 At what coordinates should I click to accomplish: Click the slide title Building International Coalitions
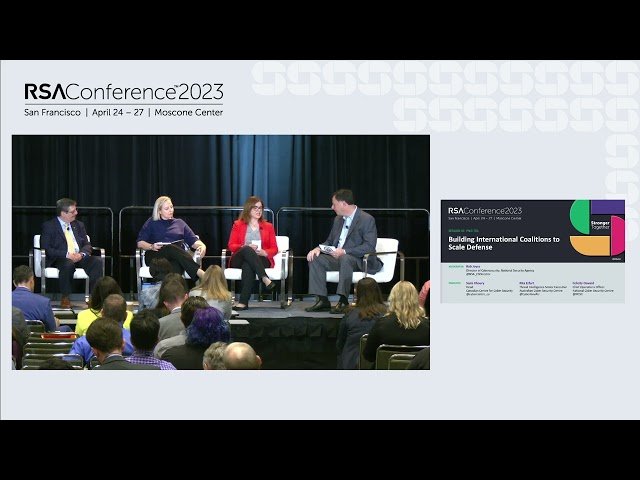pyautogui.click(x=504, y=243)
